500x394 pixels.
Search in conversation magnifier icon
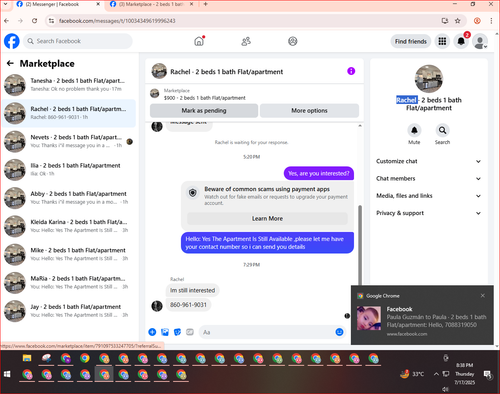coord(442,130)
